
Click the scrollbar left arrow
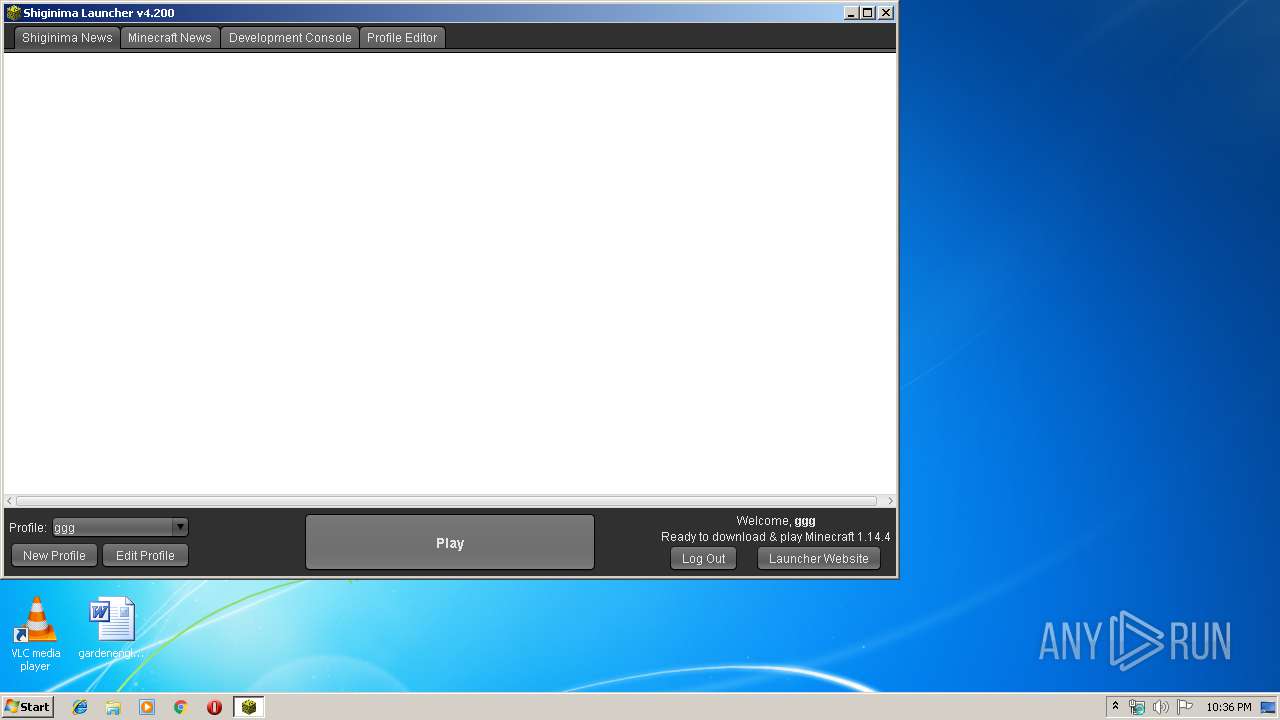10,501
